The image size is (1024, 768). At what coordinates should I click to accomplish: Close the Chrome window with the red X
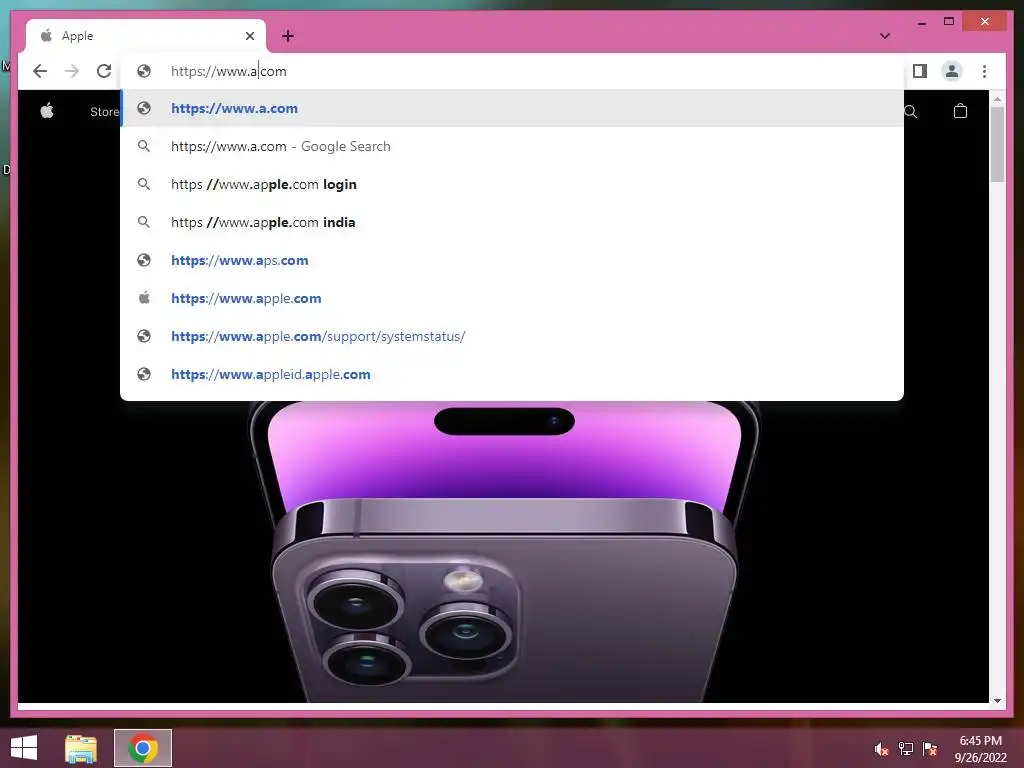pos(985,22)
